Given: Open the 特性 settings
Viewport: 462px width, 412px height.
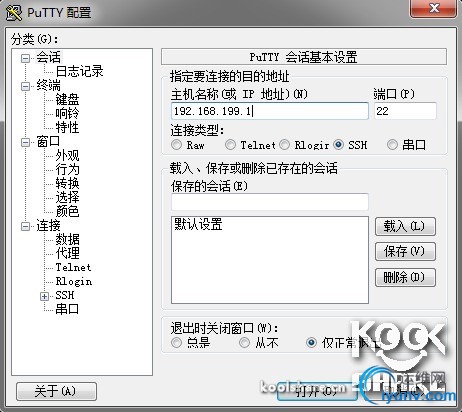Looking at the screenshot, I should (67, 127).
